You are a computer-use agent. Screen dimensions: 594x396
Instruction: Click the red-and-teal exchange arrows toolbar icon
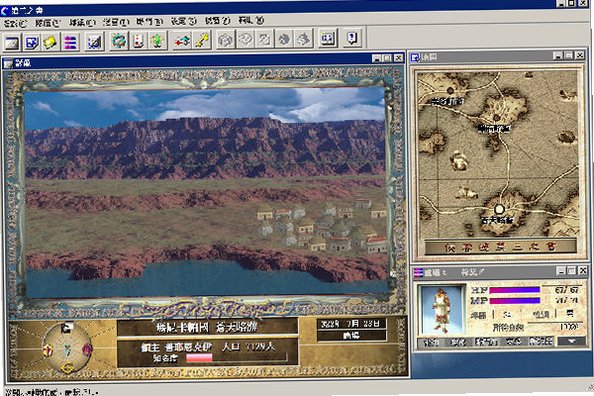pyautogui.click(x=182, y=41)
